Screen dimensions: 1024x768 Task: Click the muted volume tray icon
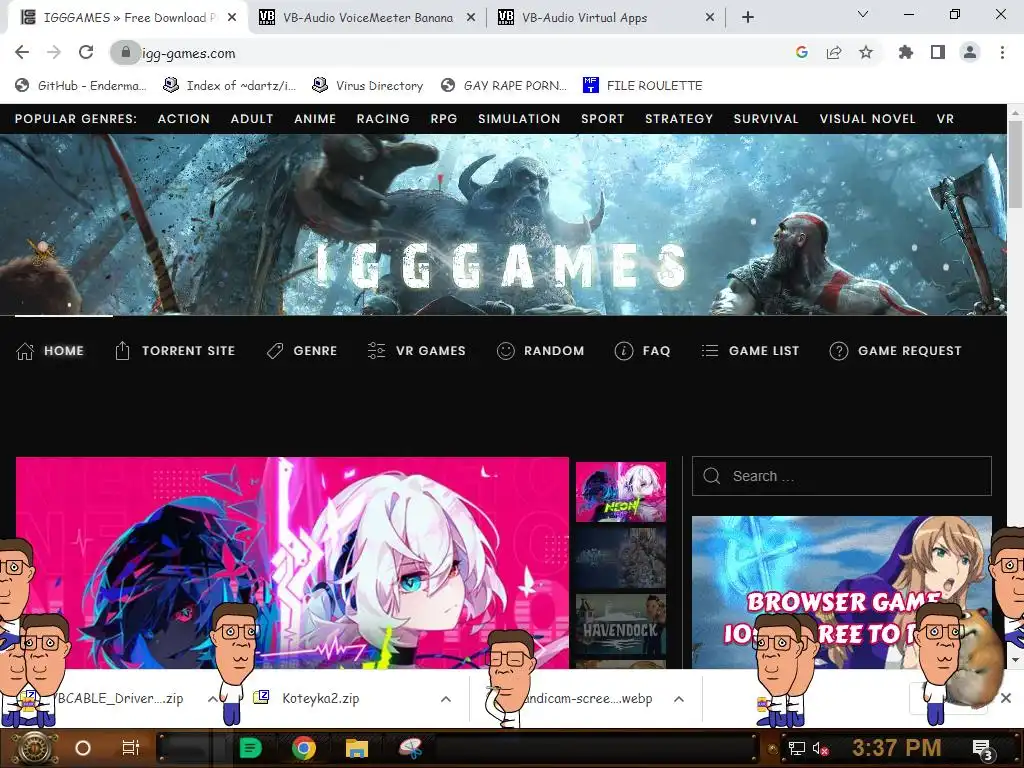tap(820, 748)
